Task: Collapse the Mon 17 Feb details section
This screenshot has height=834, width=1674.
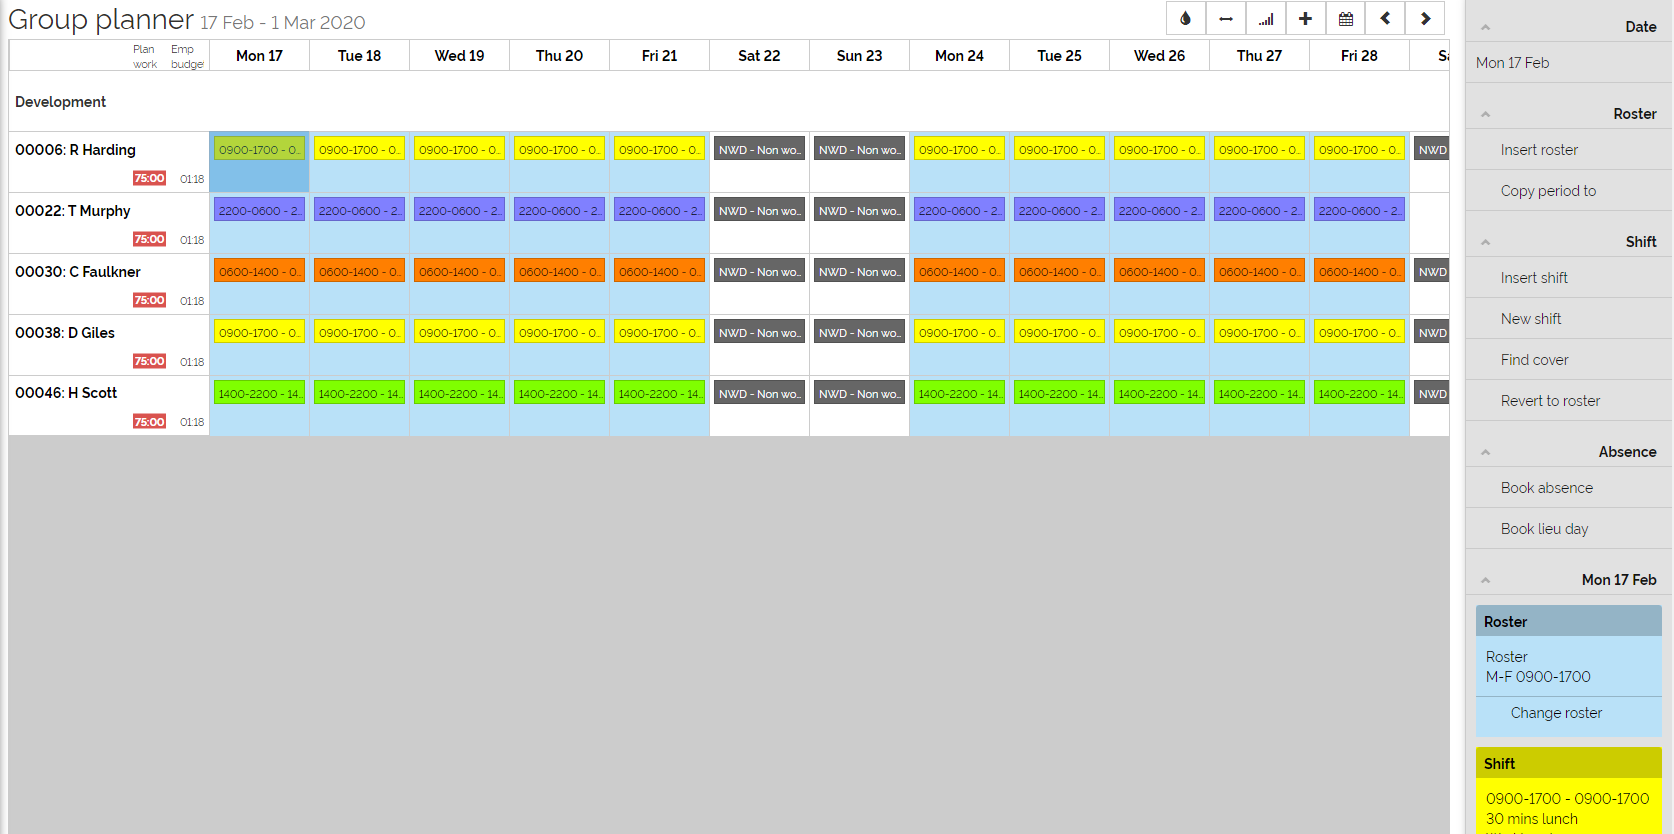Action: [1486, 581]
